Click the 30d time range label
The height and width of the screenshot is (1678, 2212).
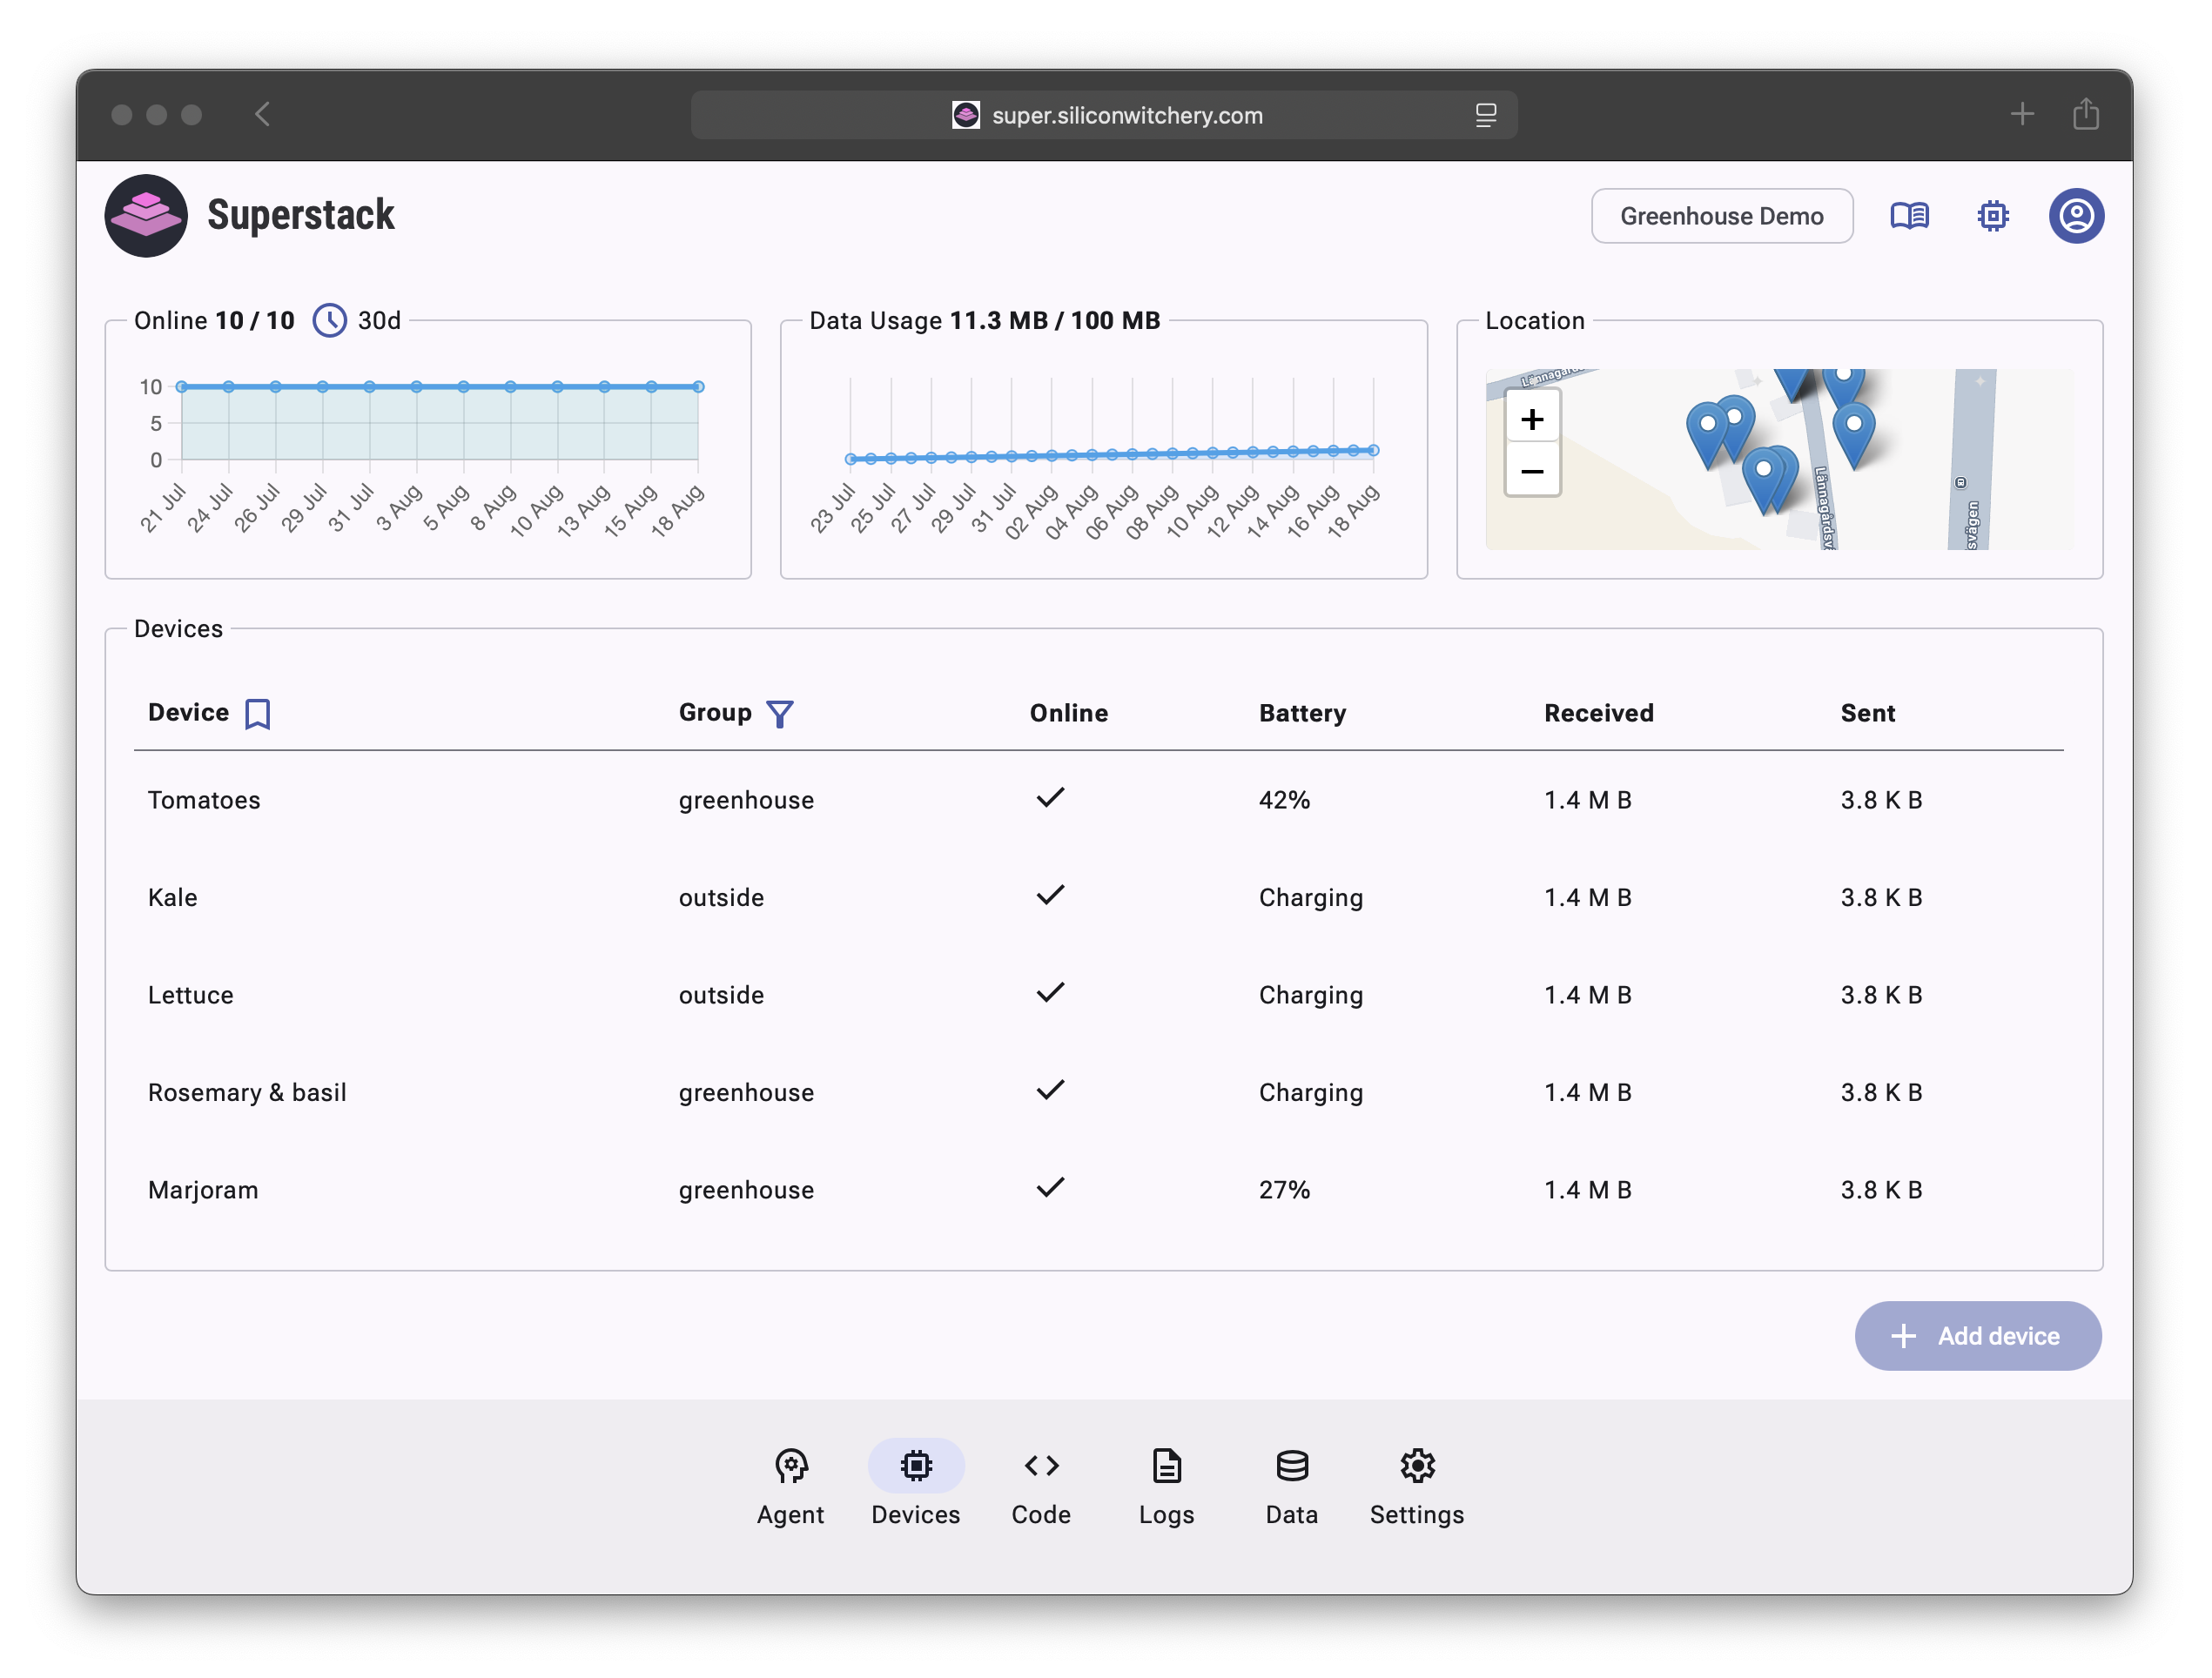[x=379, y=321]
